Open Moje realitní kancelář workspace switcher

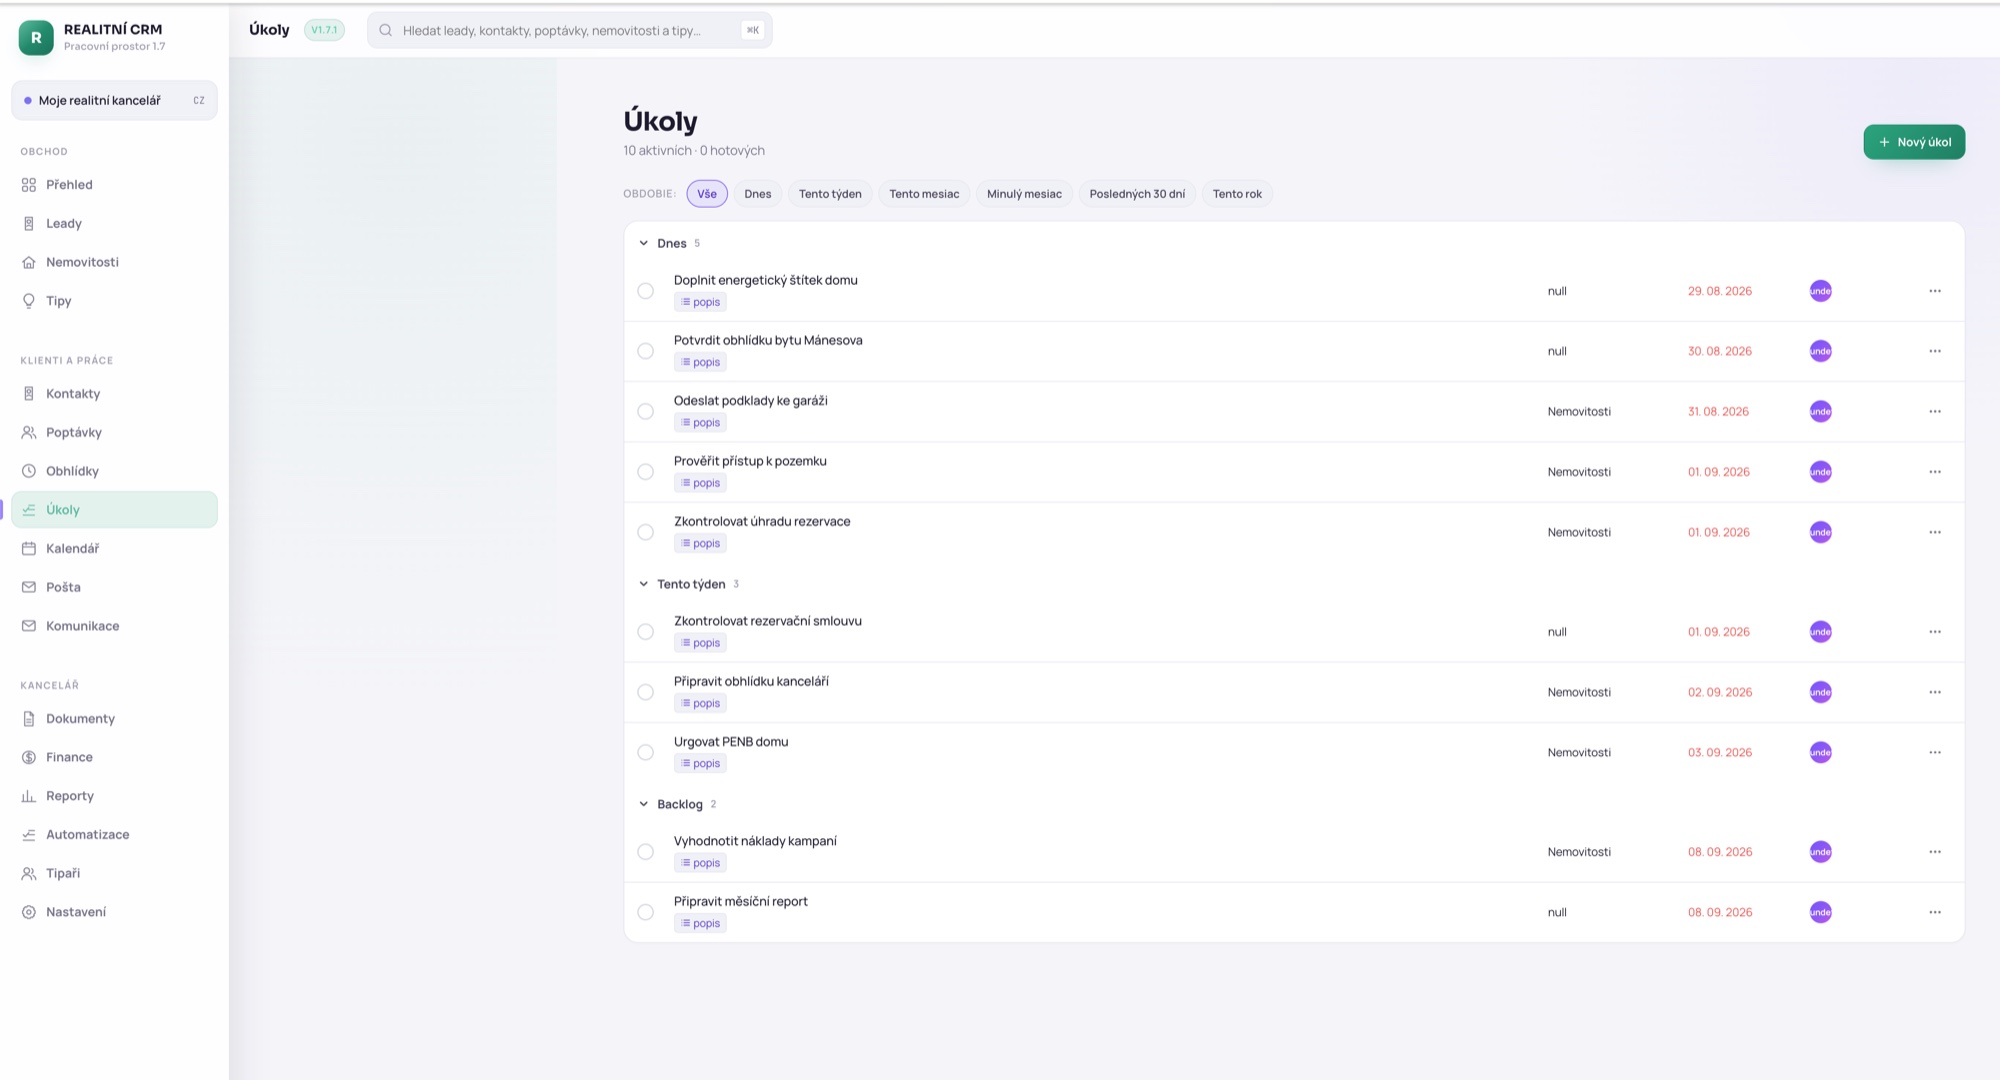pos(114,100)
